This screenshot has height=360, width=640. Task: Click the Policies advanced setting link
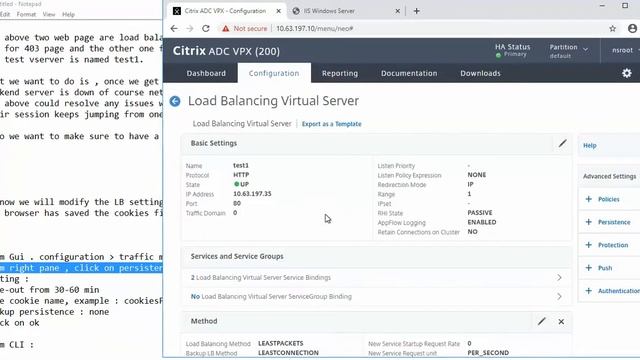pos(609,199)
